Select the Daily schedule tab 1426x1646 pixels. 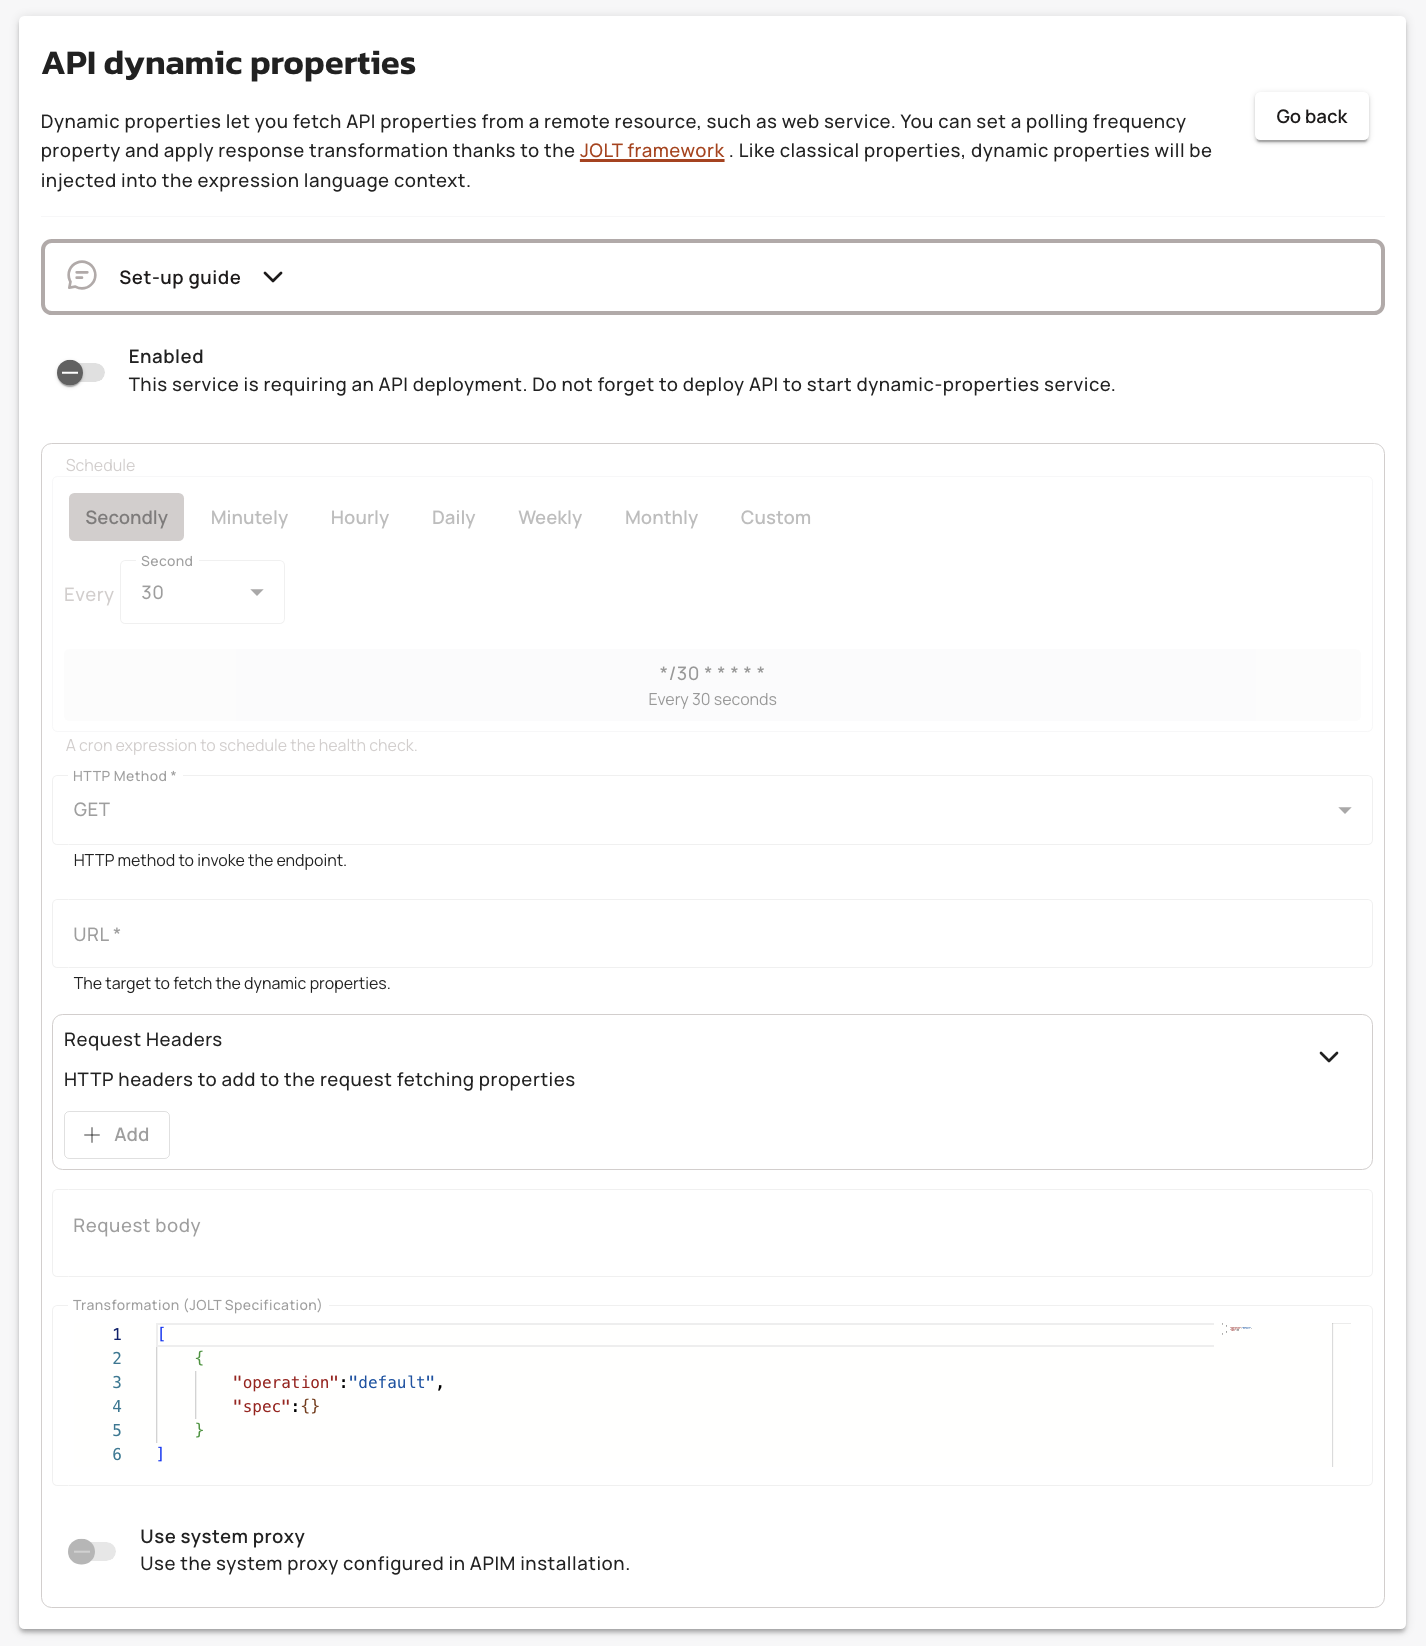coord(453,517)
